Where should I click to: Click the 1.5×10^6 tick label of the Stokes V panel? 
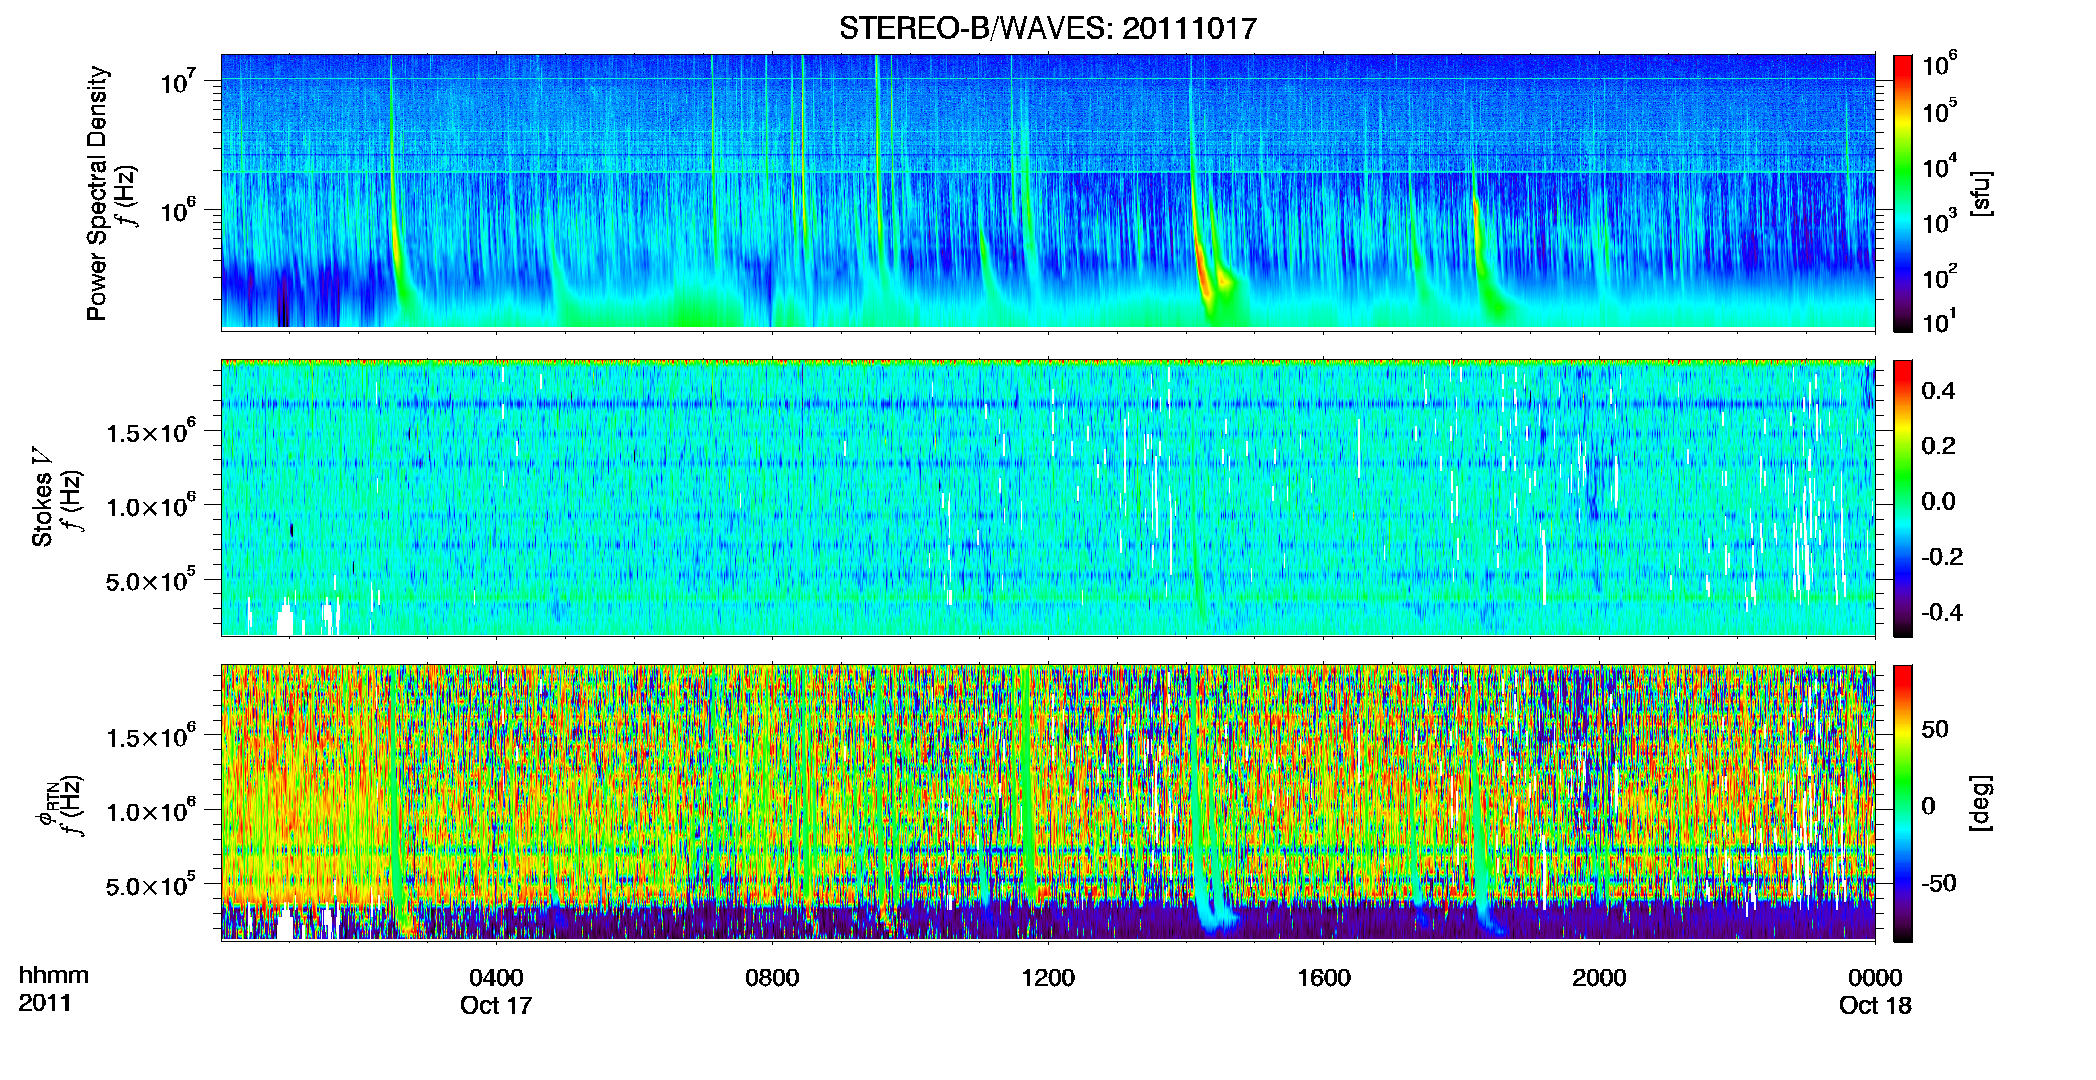tap(150, 431)
